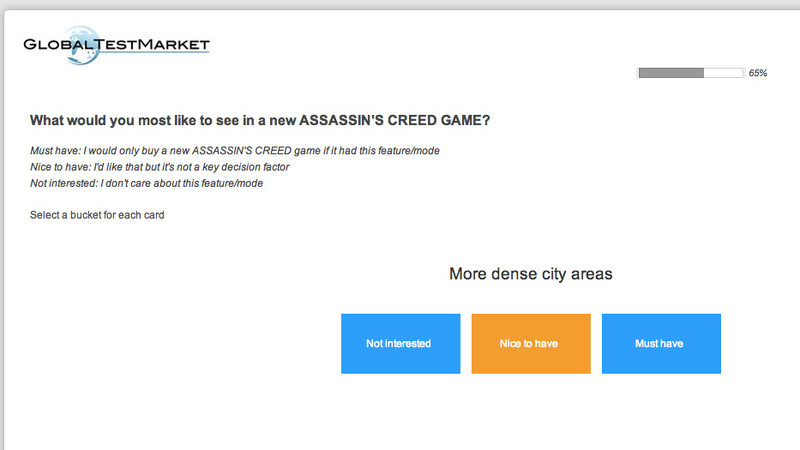Click Select a bucket for each card text

pos(97,215)
